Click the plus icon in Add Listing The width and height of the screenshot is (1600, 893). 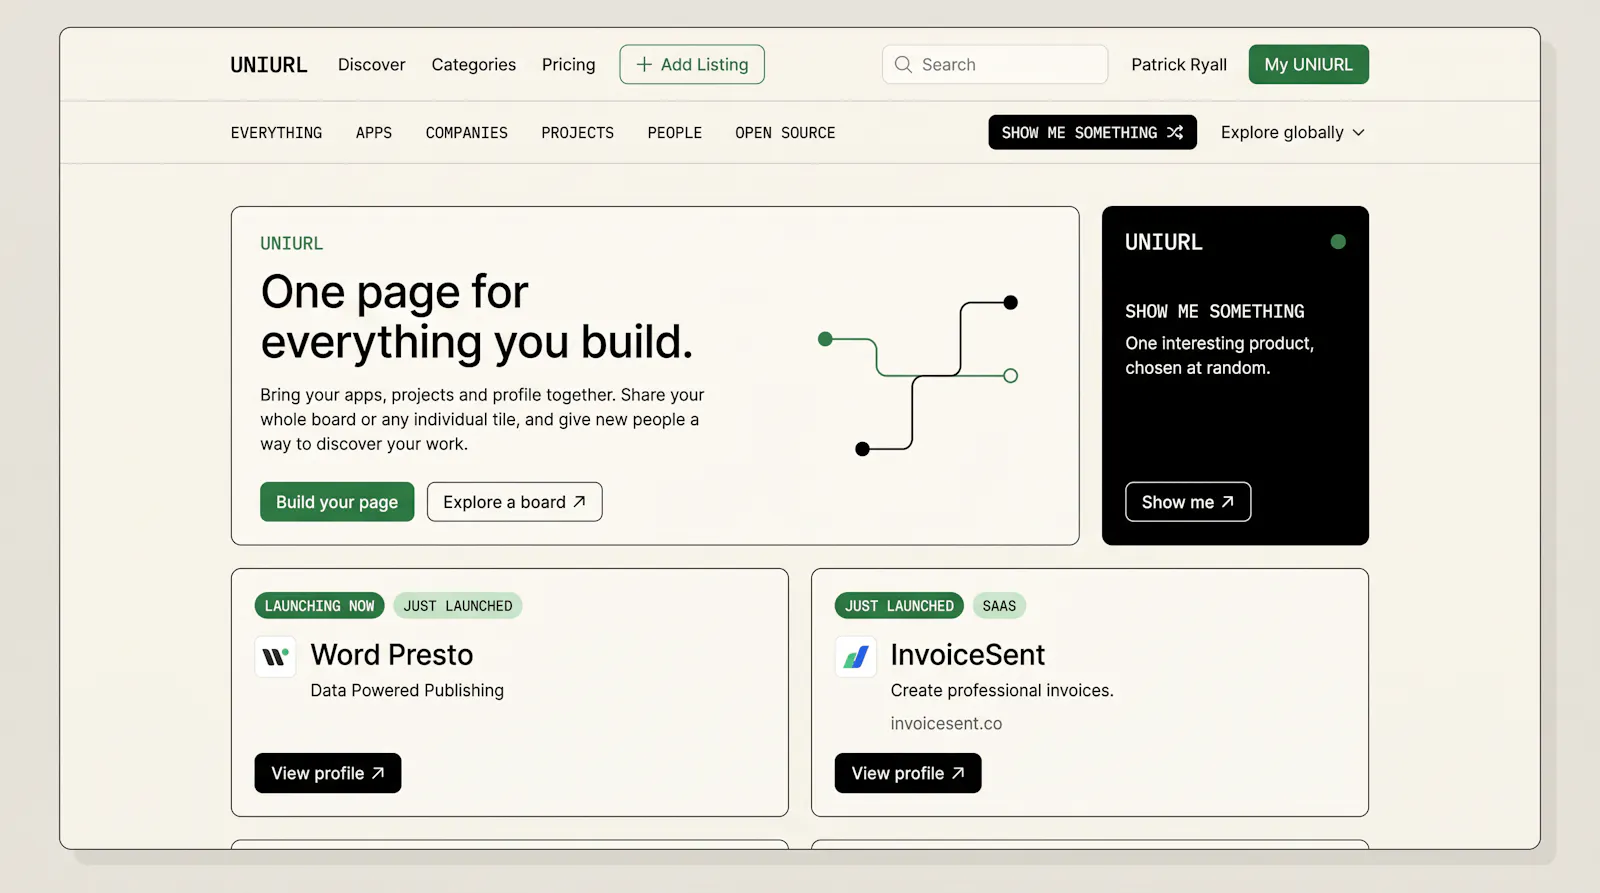644,64
